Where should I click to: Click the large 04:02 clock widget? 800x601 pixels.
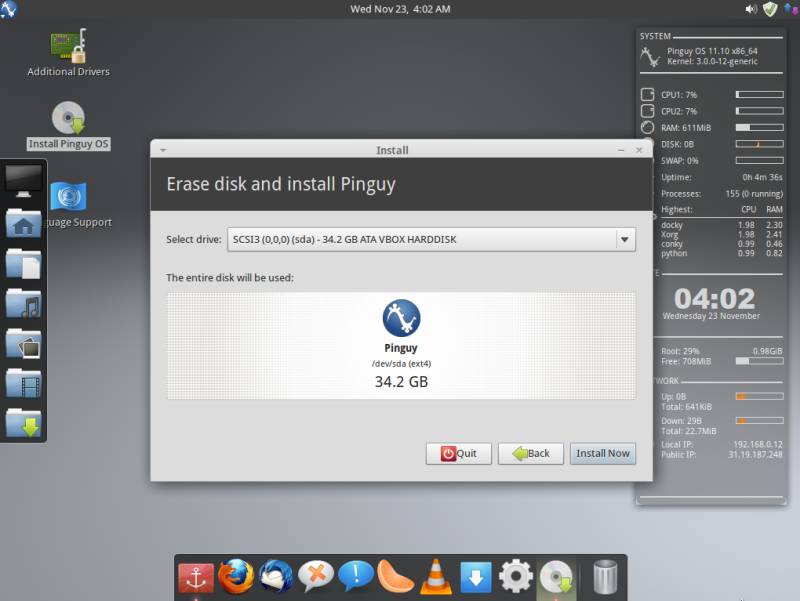pos(714,298)
